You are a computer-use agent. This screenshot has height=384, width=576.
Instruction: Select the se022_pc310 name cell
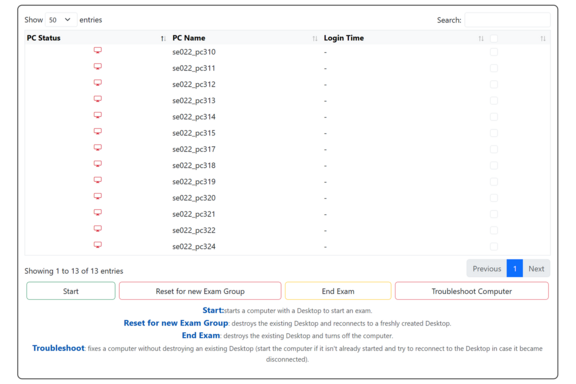click(194, 52)
